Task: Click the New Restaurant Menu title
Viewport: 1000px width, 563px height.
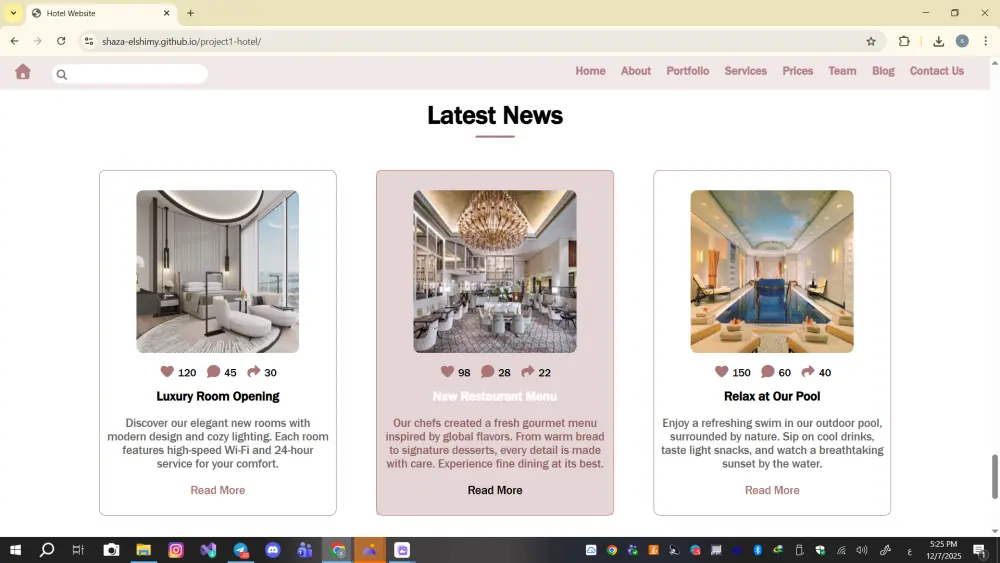Action: 495,396
